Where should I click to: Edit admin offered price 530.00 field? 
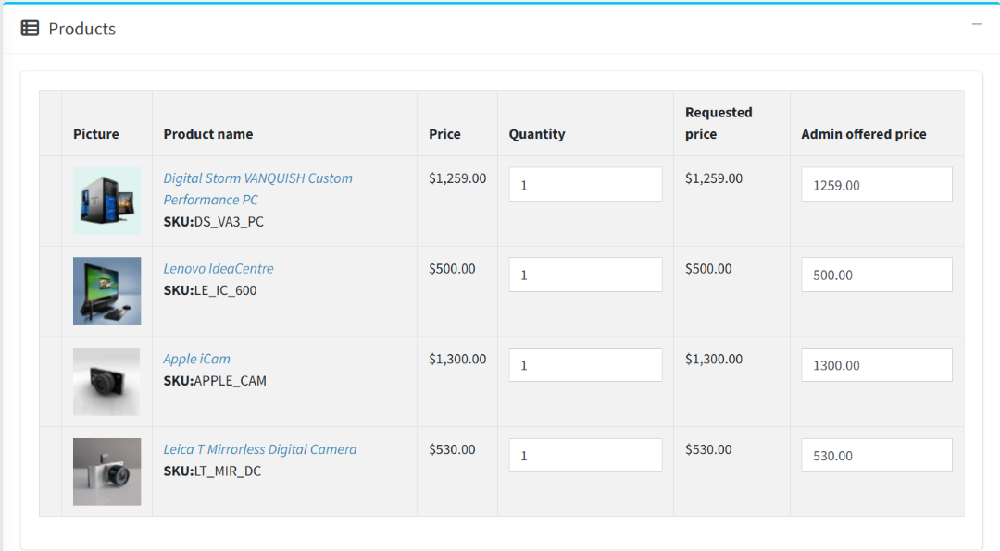(876, 455)
